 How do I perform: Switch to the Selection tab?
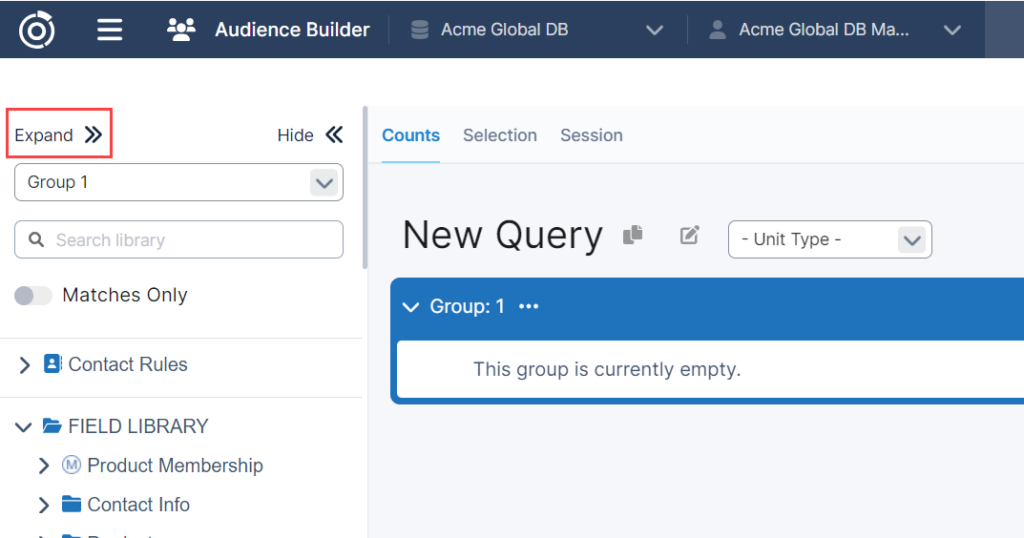point(500,135)
